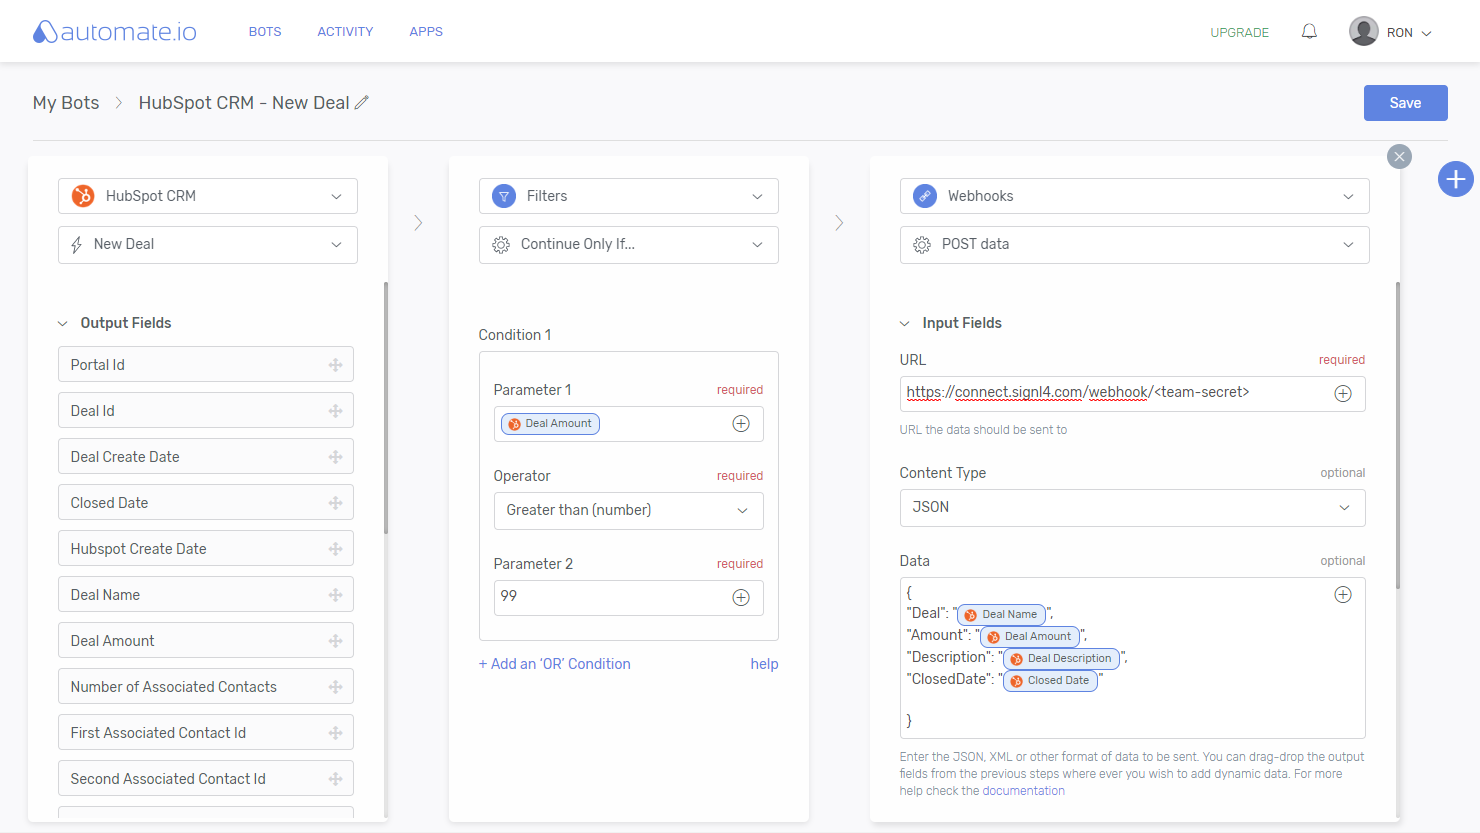1480x833 pixels.
Task: Click plus icon in Parameter 1 field
Action: click(741, 424)
